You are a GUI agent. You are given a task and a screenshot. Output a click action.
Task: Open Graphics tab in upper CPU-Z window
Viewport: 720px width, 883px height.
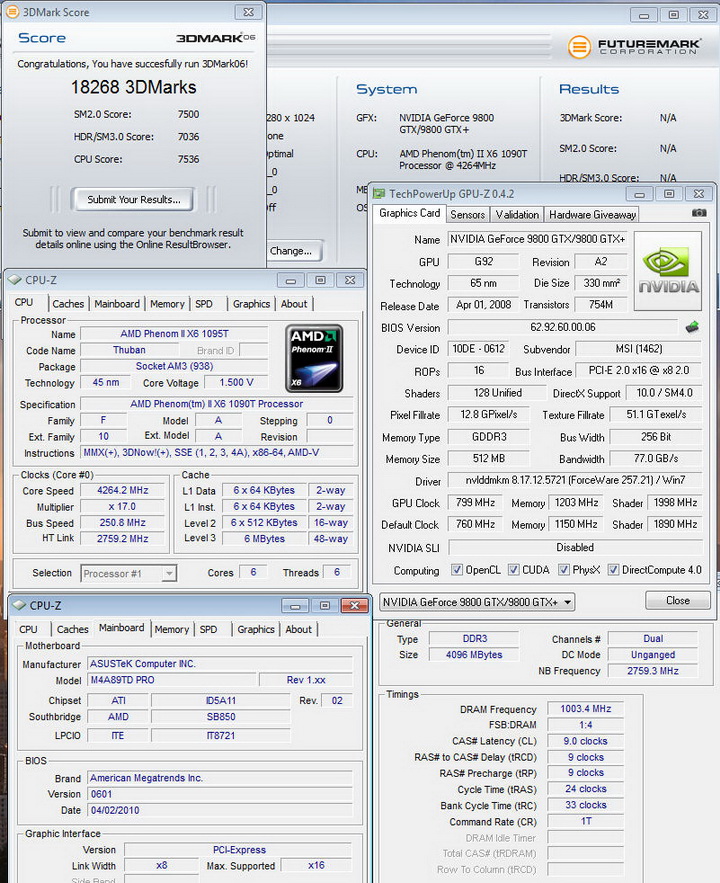[251, 304]
